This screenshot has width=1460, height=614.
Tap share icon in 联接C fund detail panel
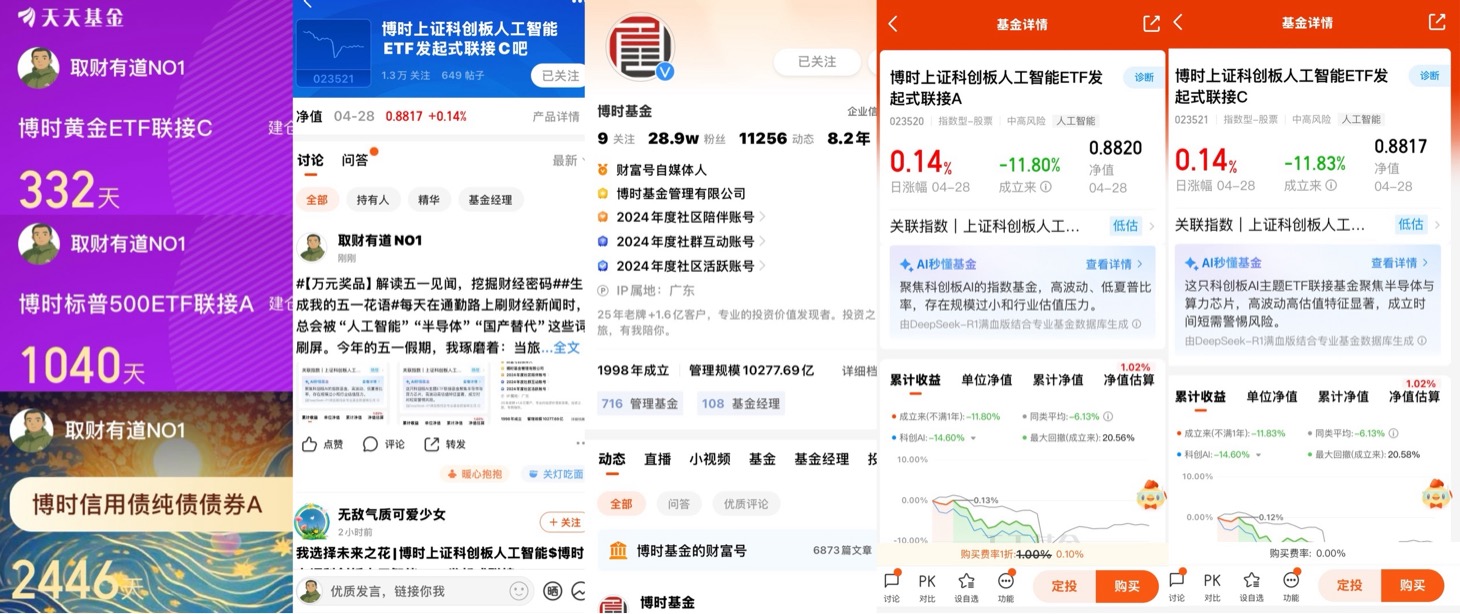tap(1436, 22)
